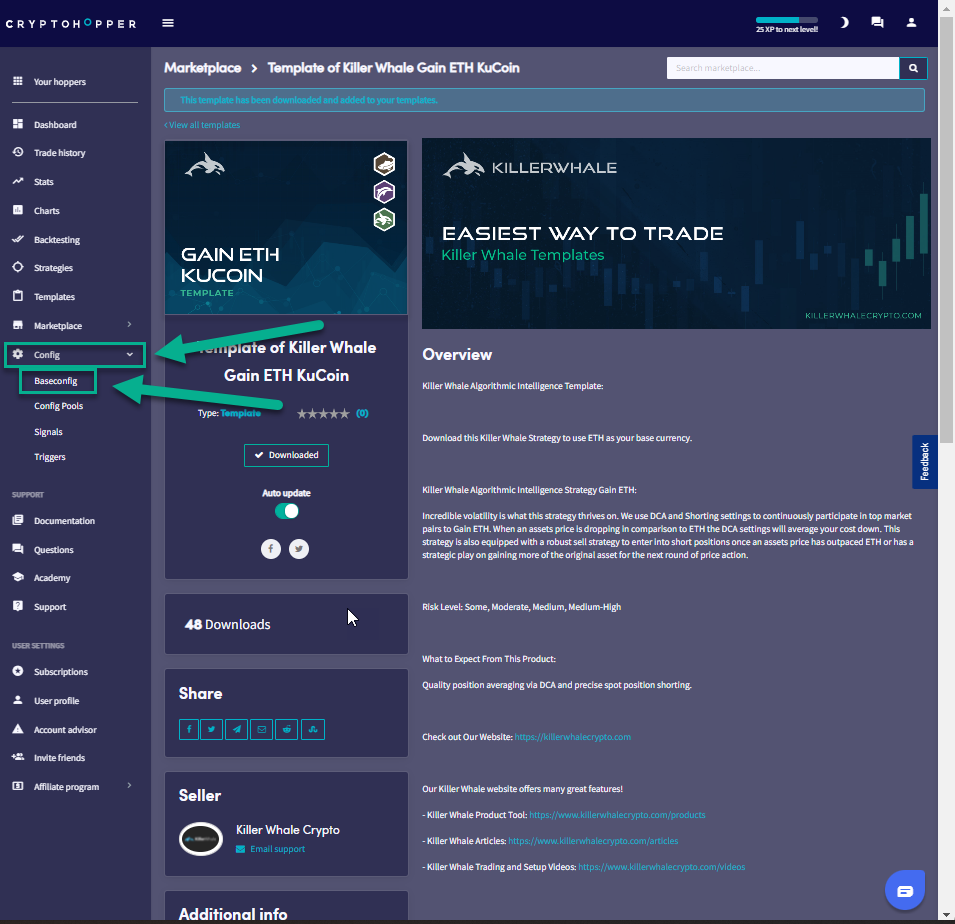Open the user account profile icon

[x=911, y=23]
